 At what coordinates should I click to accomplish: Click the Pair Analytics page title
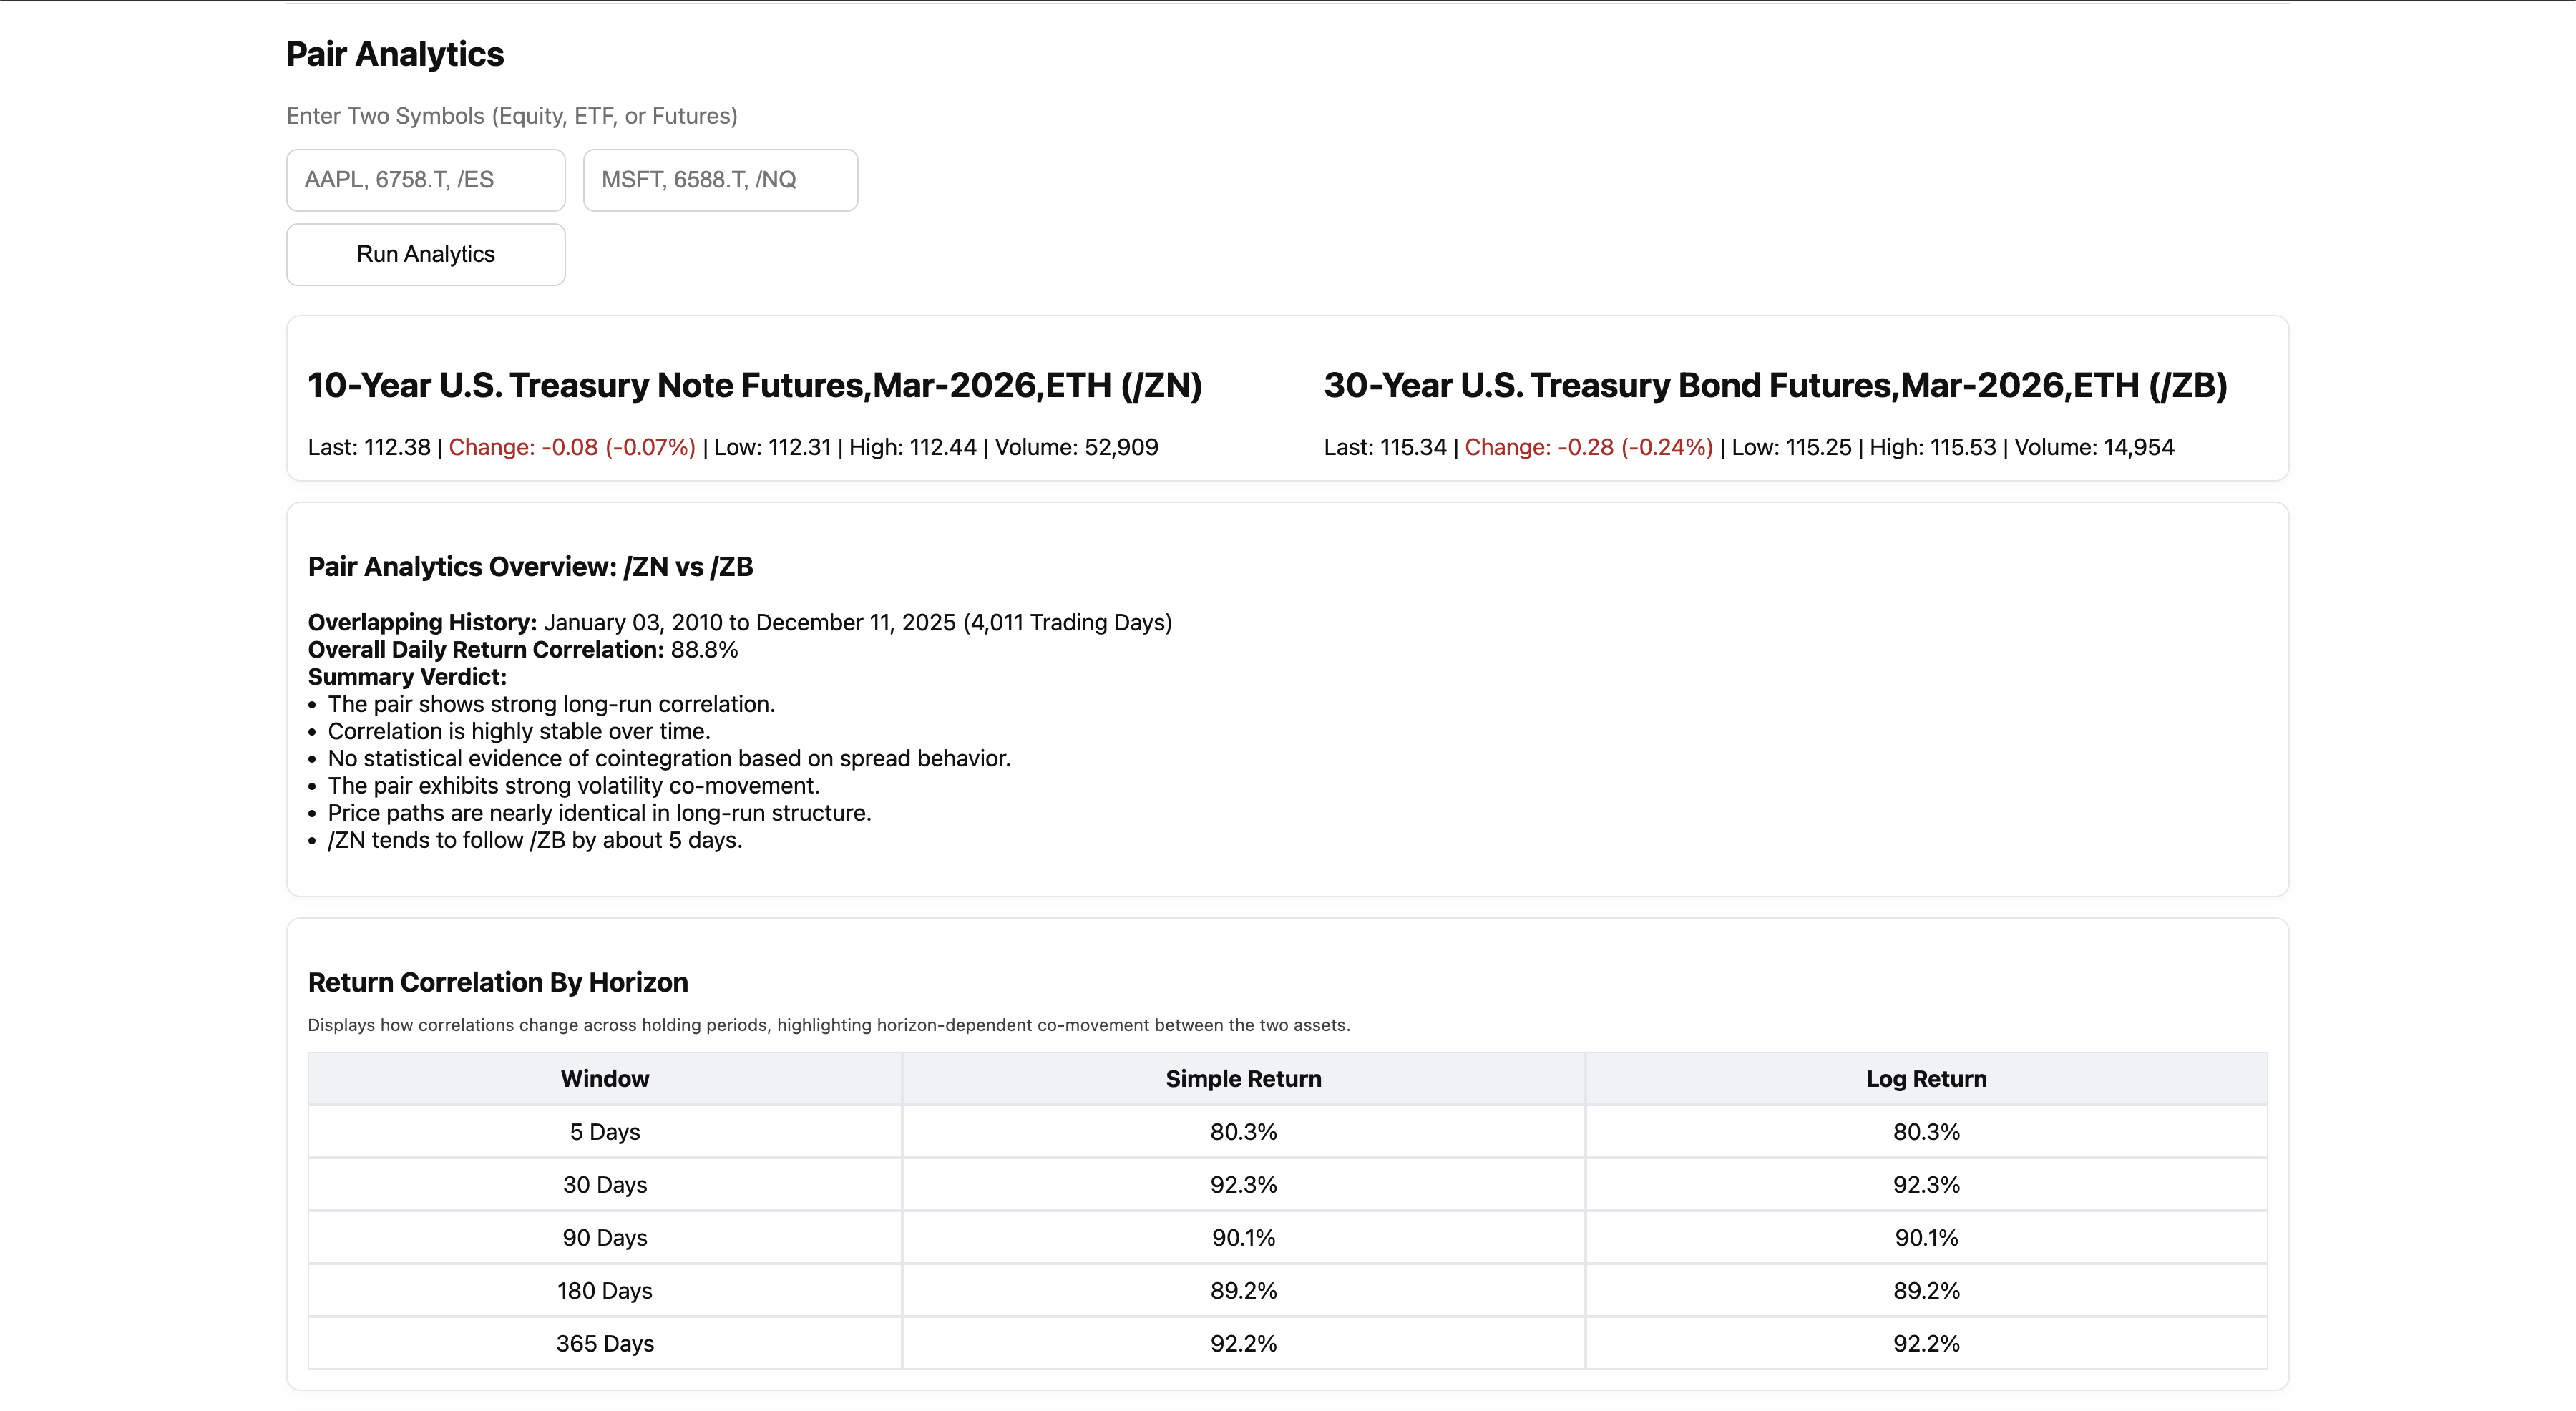(x=394, y=54)
